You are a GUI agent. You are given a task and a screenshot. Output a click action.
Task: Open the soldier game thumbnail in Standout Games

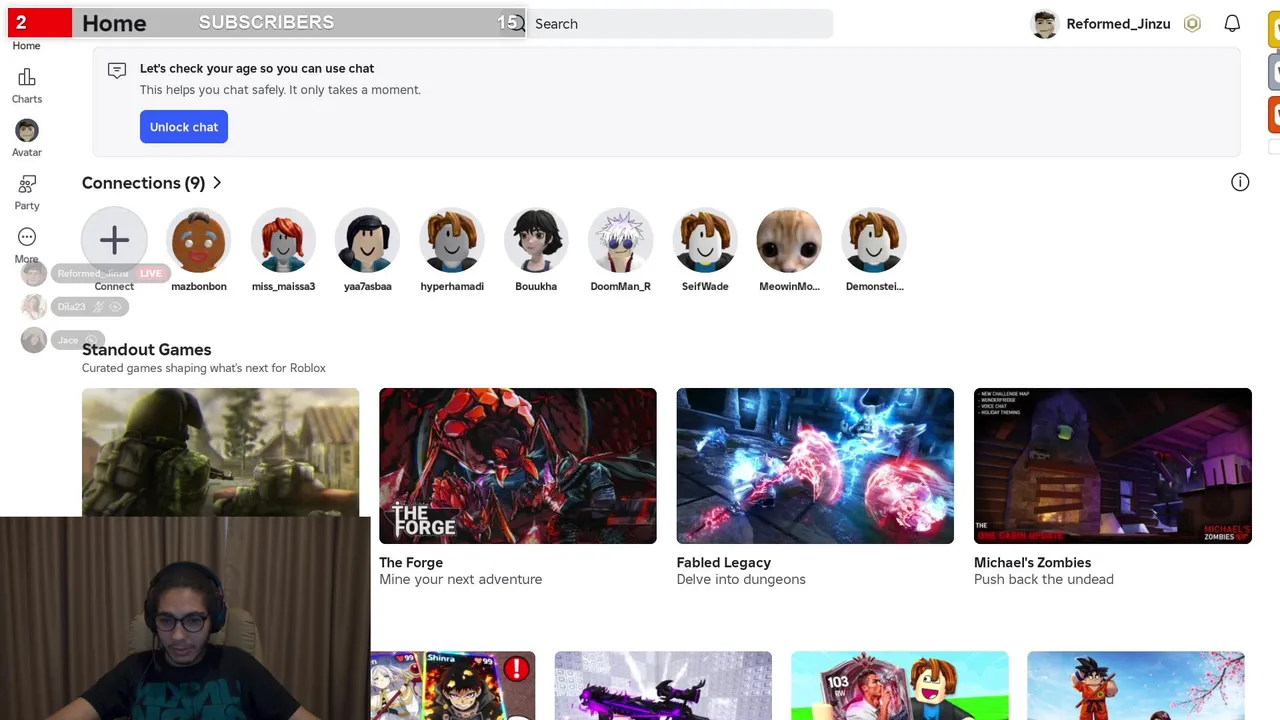(x=220, y=452)
